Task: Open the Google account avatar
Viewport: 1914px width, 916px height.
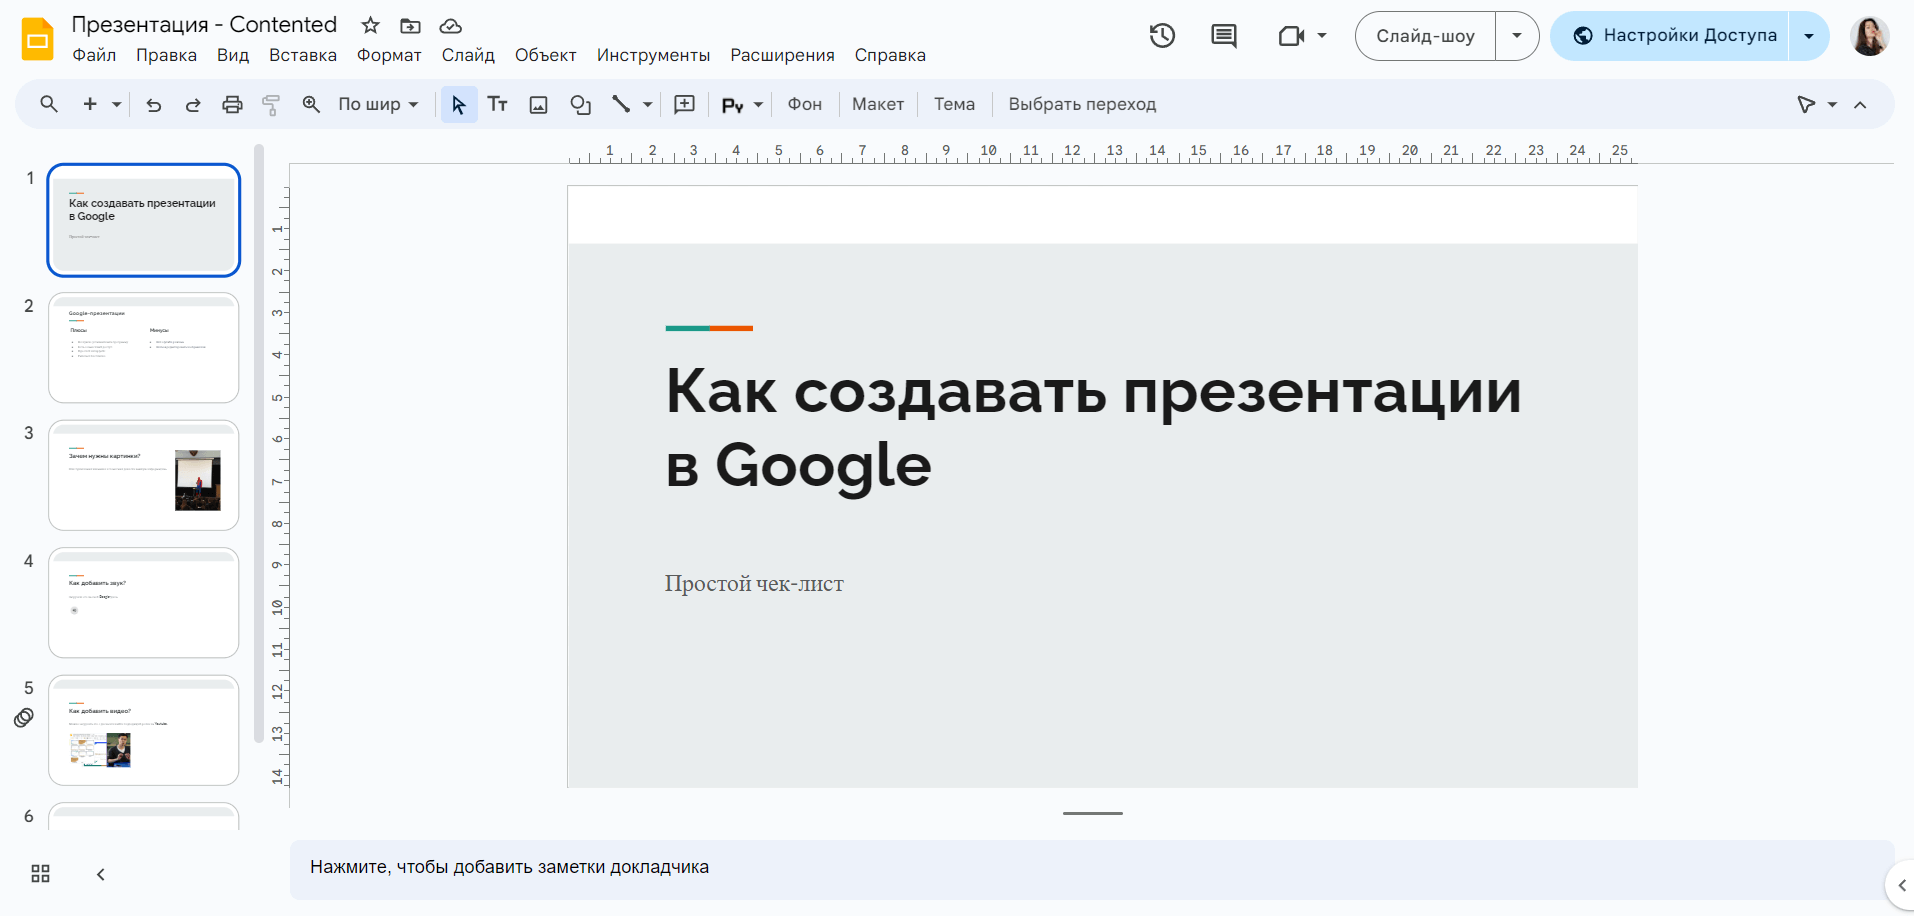Action: [1869, 36]
